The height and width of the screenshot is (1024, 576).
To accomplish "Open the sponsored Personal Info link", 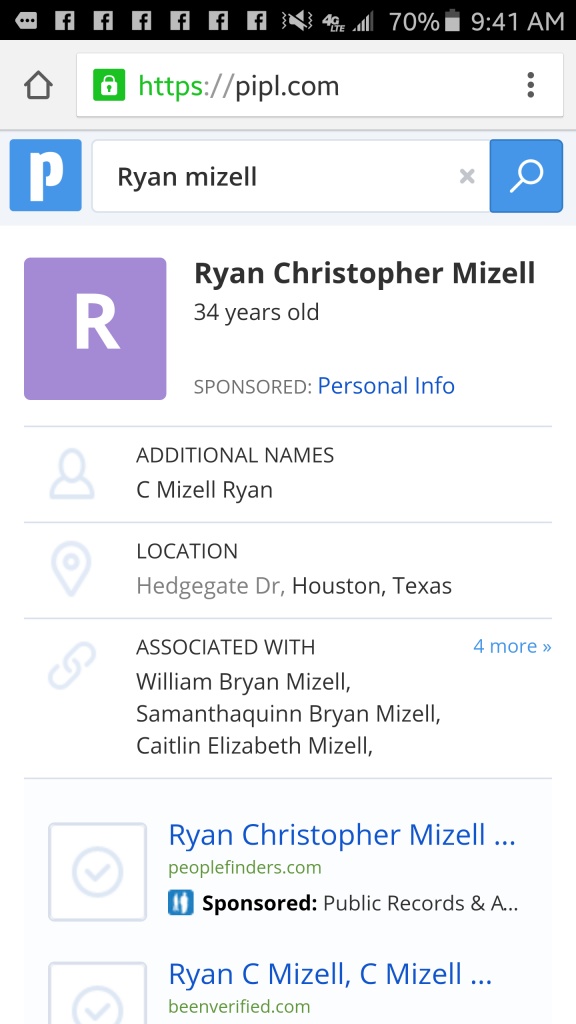I will (386, 386).
